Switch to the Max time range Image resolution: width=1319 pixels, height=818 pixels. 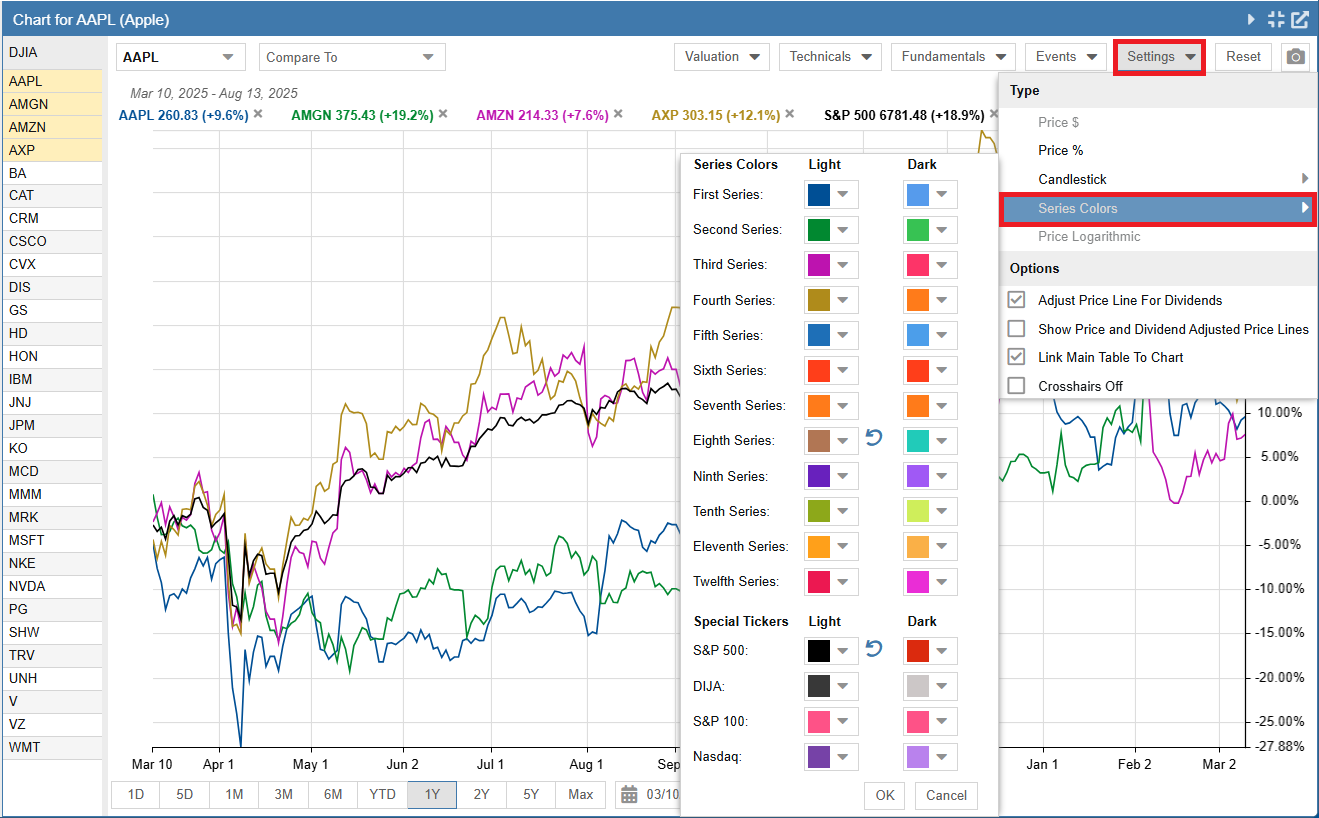click(x=580, y=795)
